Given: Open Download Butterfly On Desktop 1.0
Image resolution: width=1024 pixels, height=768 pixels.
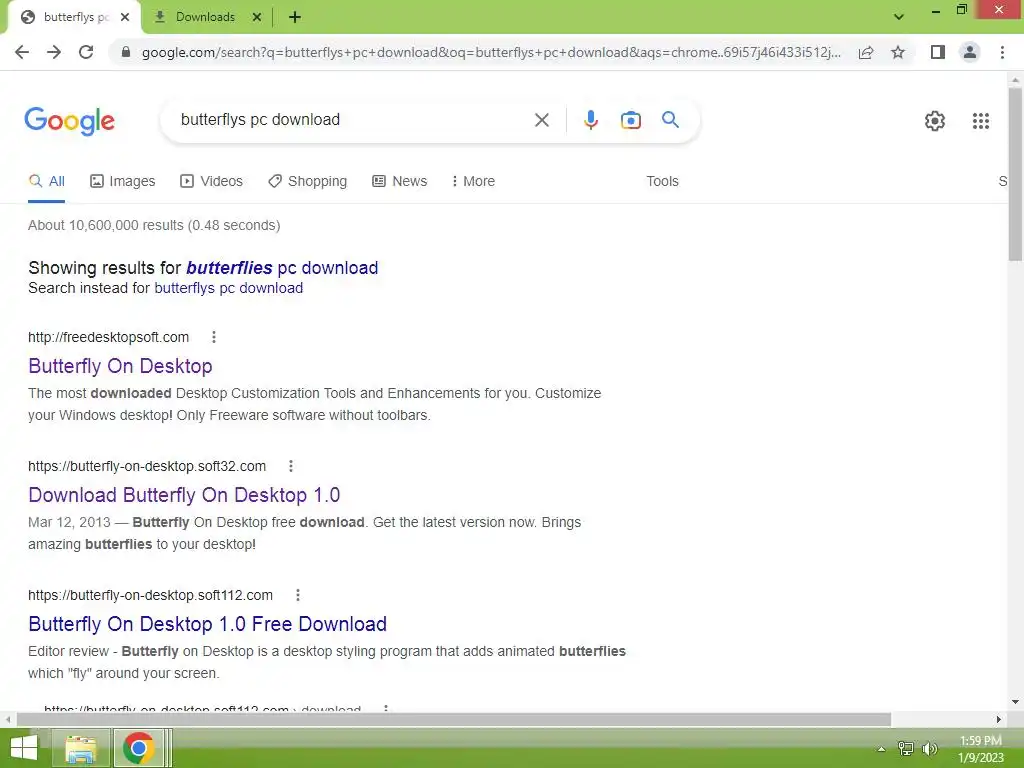Looking at the screenshot, I should pyautogui.click(x=184, y=495).
